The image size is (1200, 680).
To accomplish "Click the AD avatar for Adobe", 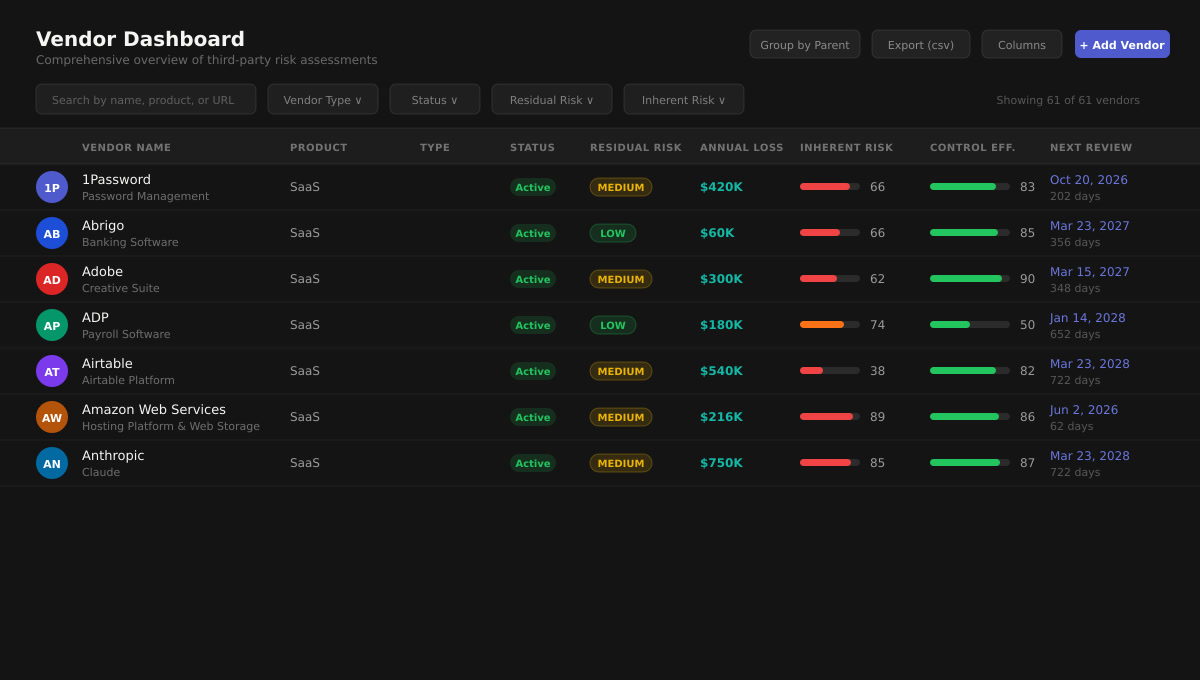I will pyautogui.click(x=52, y=279).
